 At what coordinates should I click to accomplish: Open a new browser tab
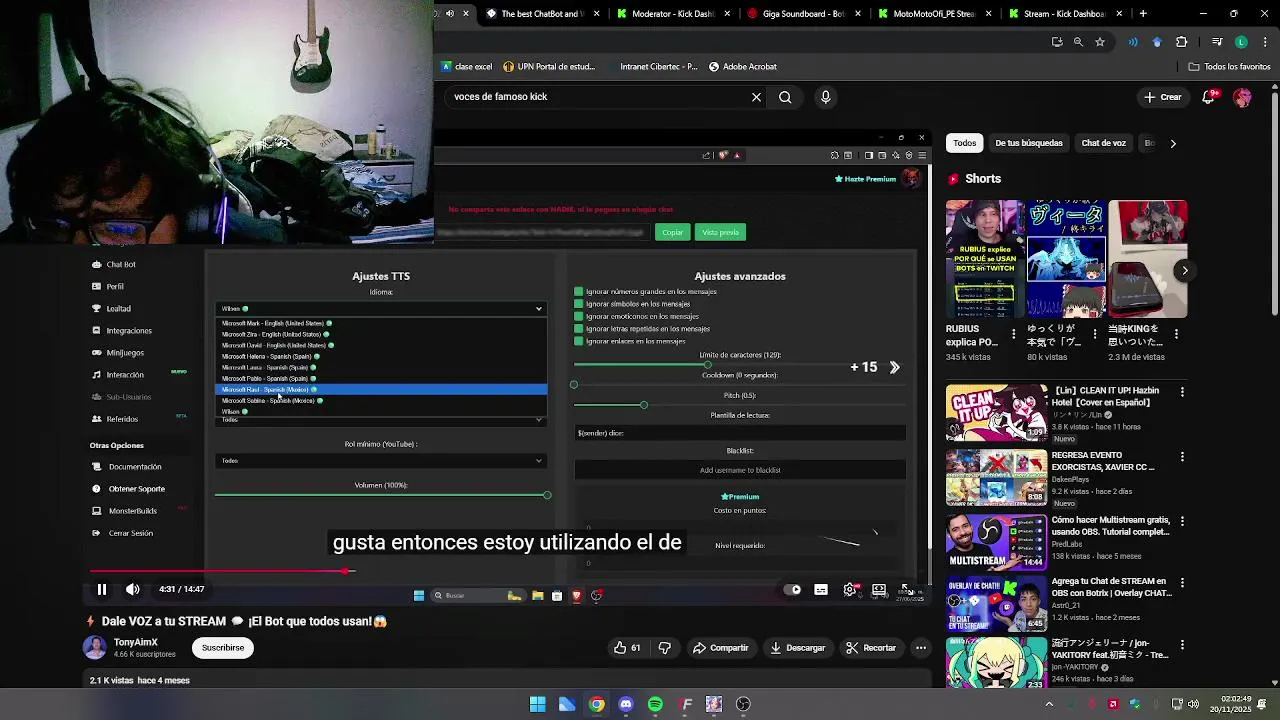(1143, 14)
